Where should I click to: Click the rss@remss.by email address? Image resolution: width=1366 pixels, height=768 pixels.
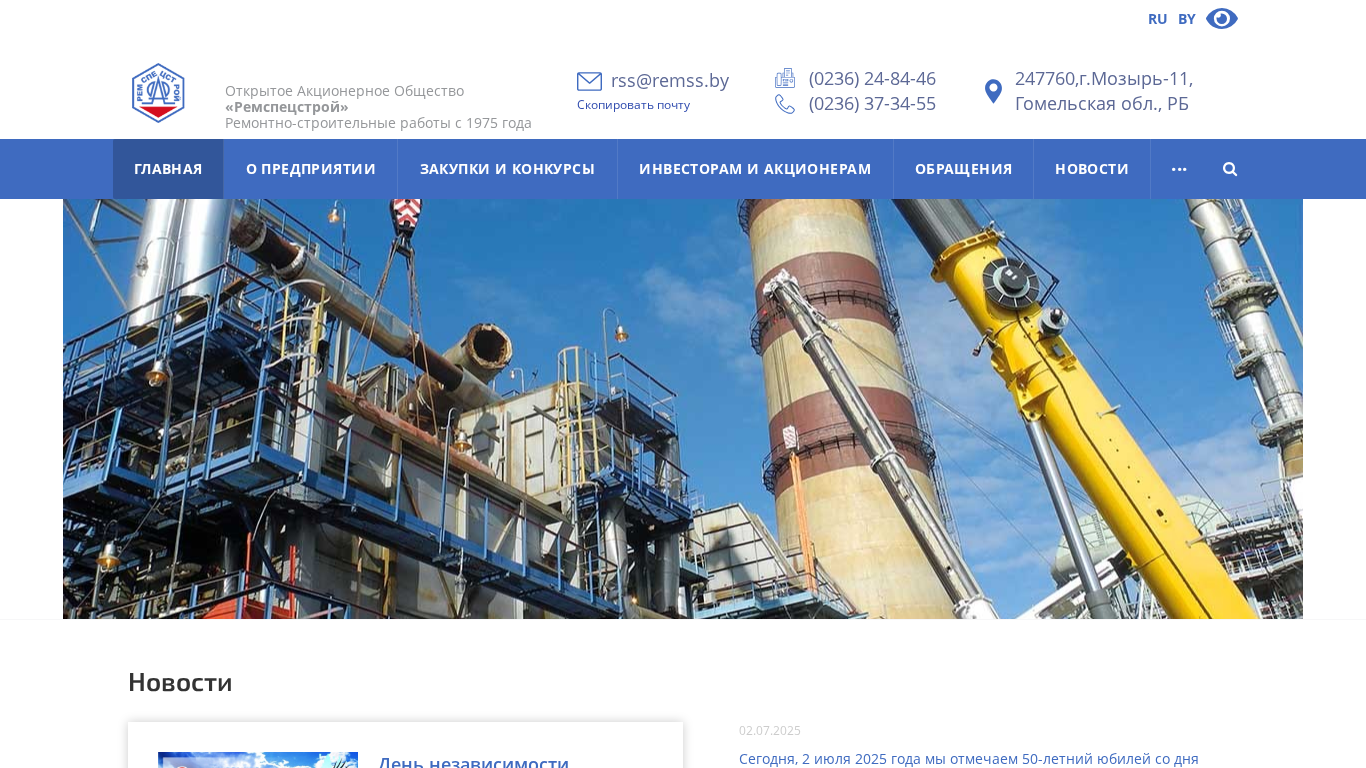670,81
